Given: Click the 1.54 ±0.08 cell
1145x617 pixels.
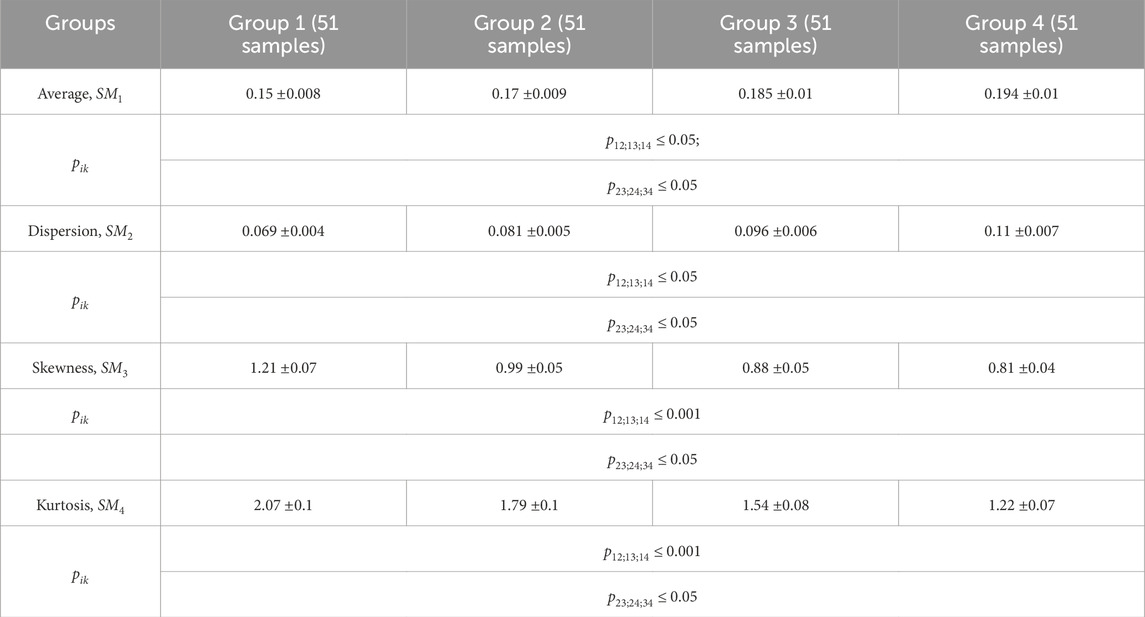Looking at the screenshot, I should coord(775,506).
